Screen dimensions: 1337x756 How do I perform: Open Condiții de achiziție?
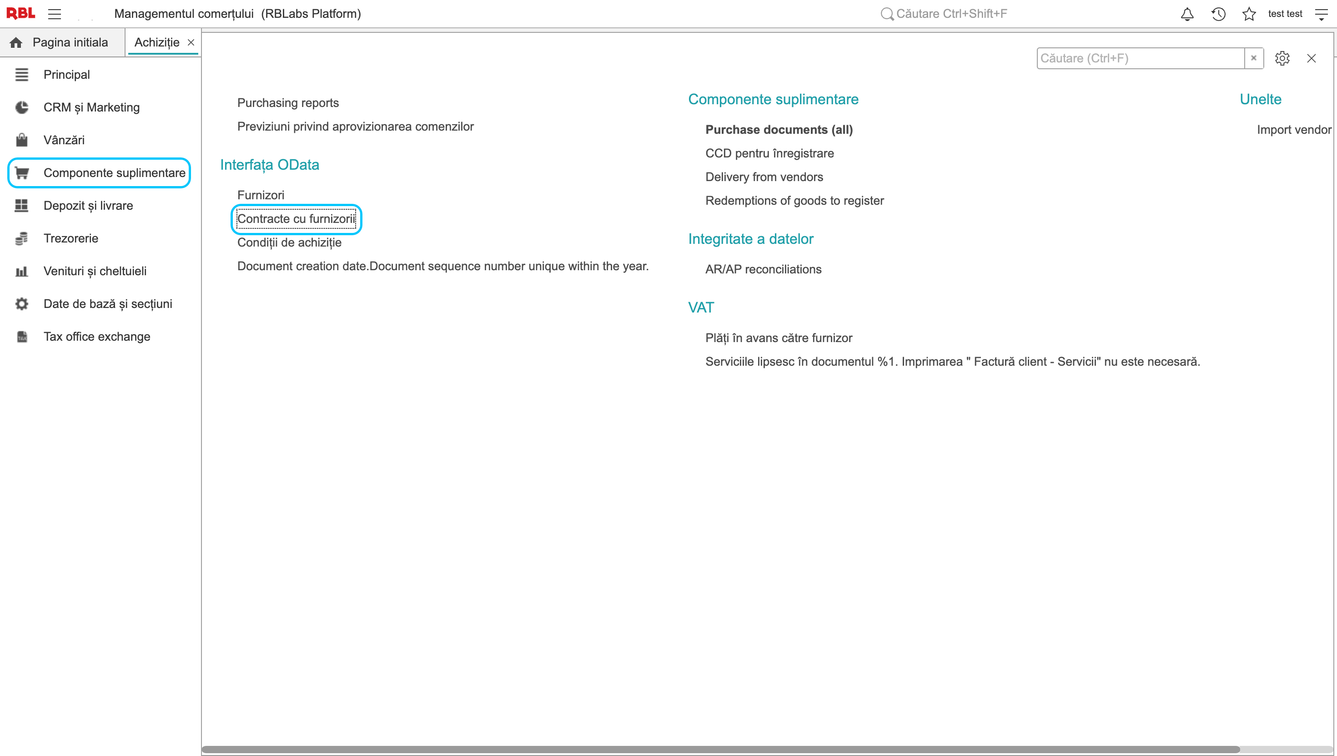[x=289, y=243]
